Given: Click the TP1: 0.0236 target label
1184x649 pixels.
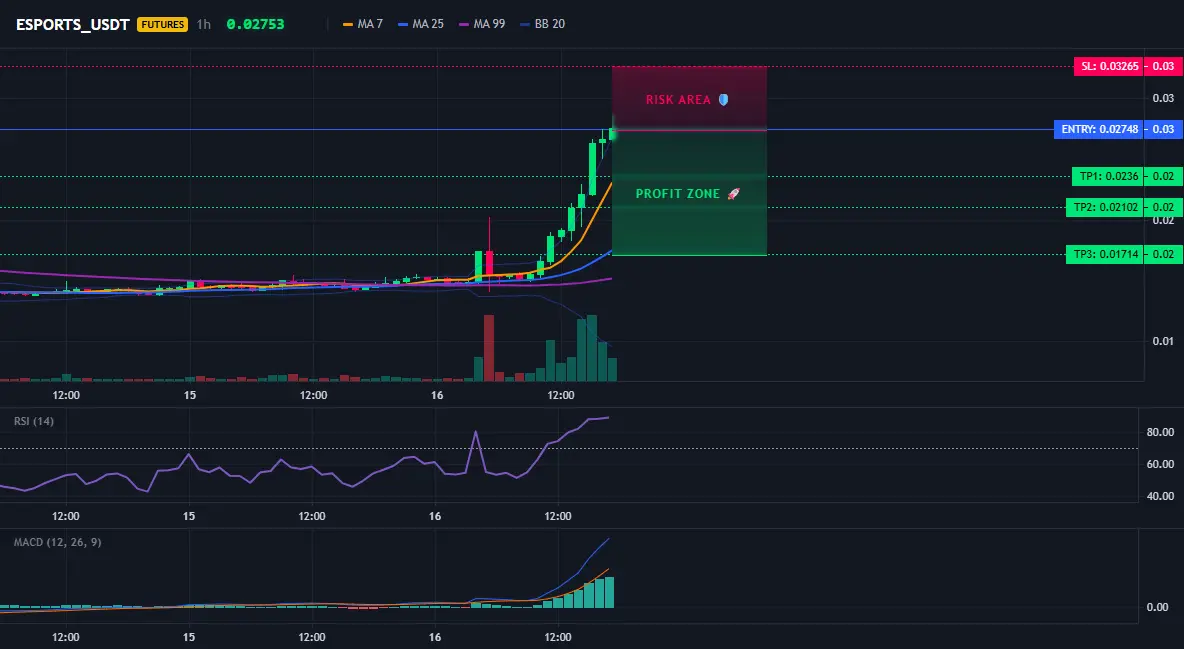Looking at the screenshot, I should pos(1108,177).
